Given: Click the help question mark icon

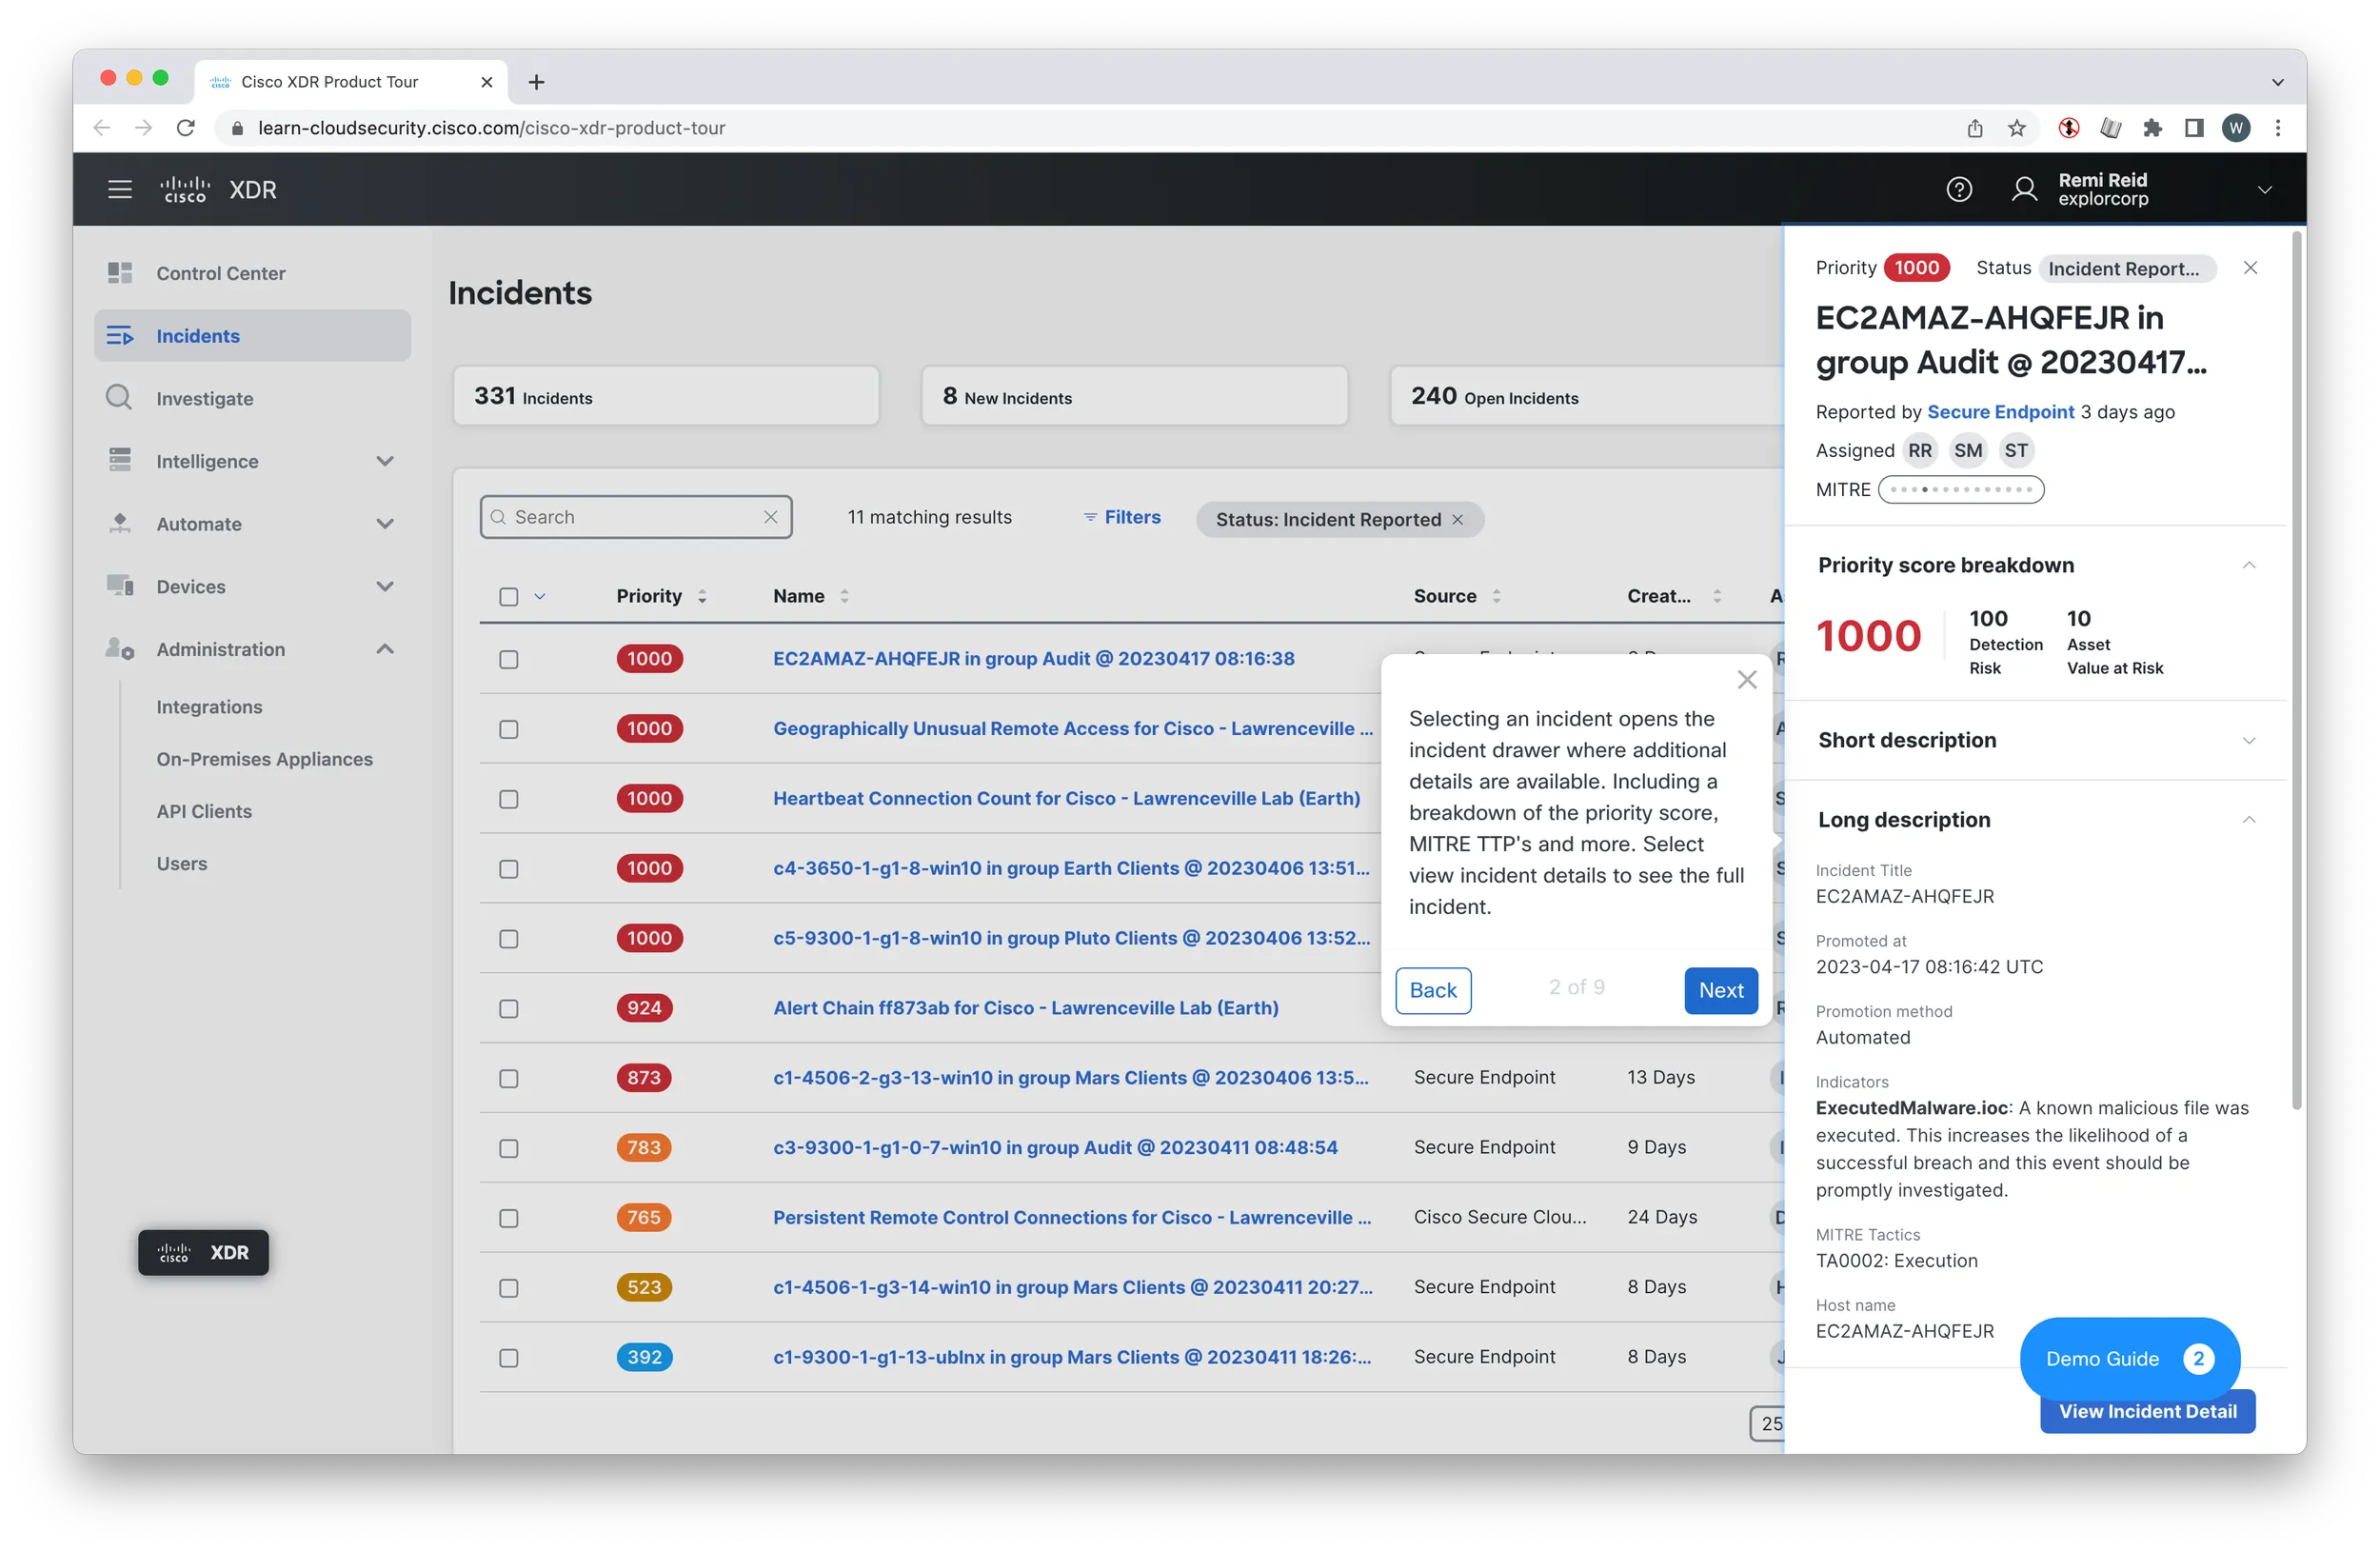Looking at the screenshot, I should coord(1958,189).
